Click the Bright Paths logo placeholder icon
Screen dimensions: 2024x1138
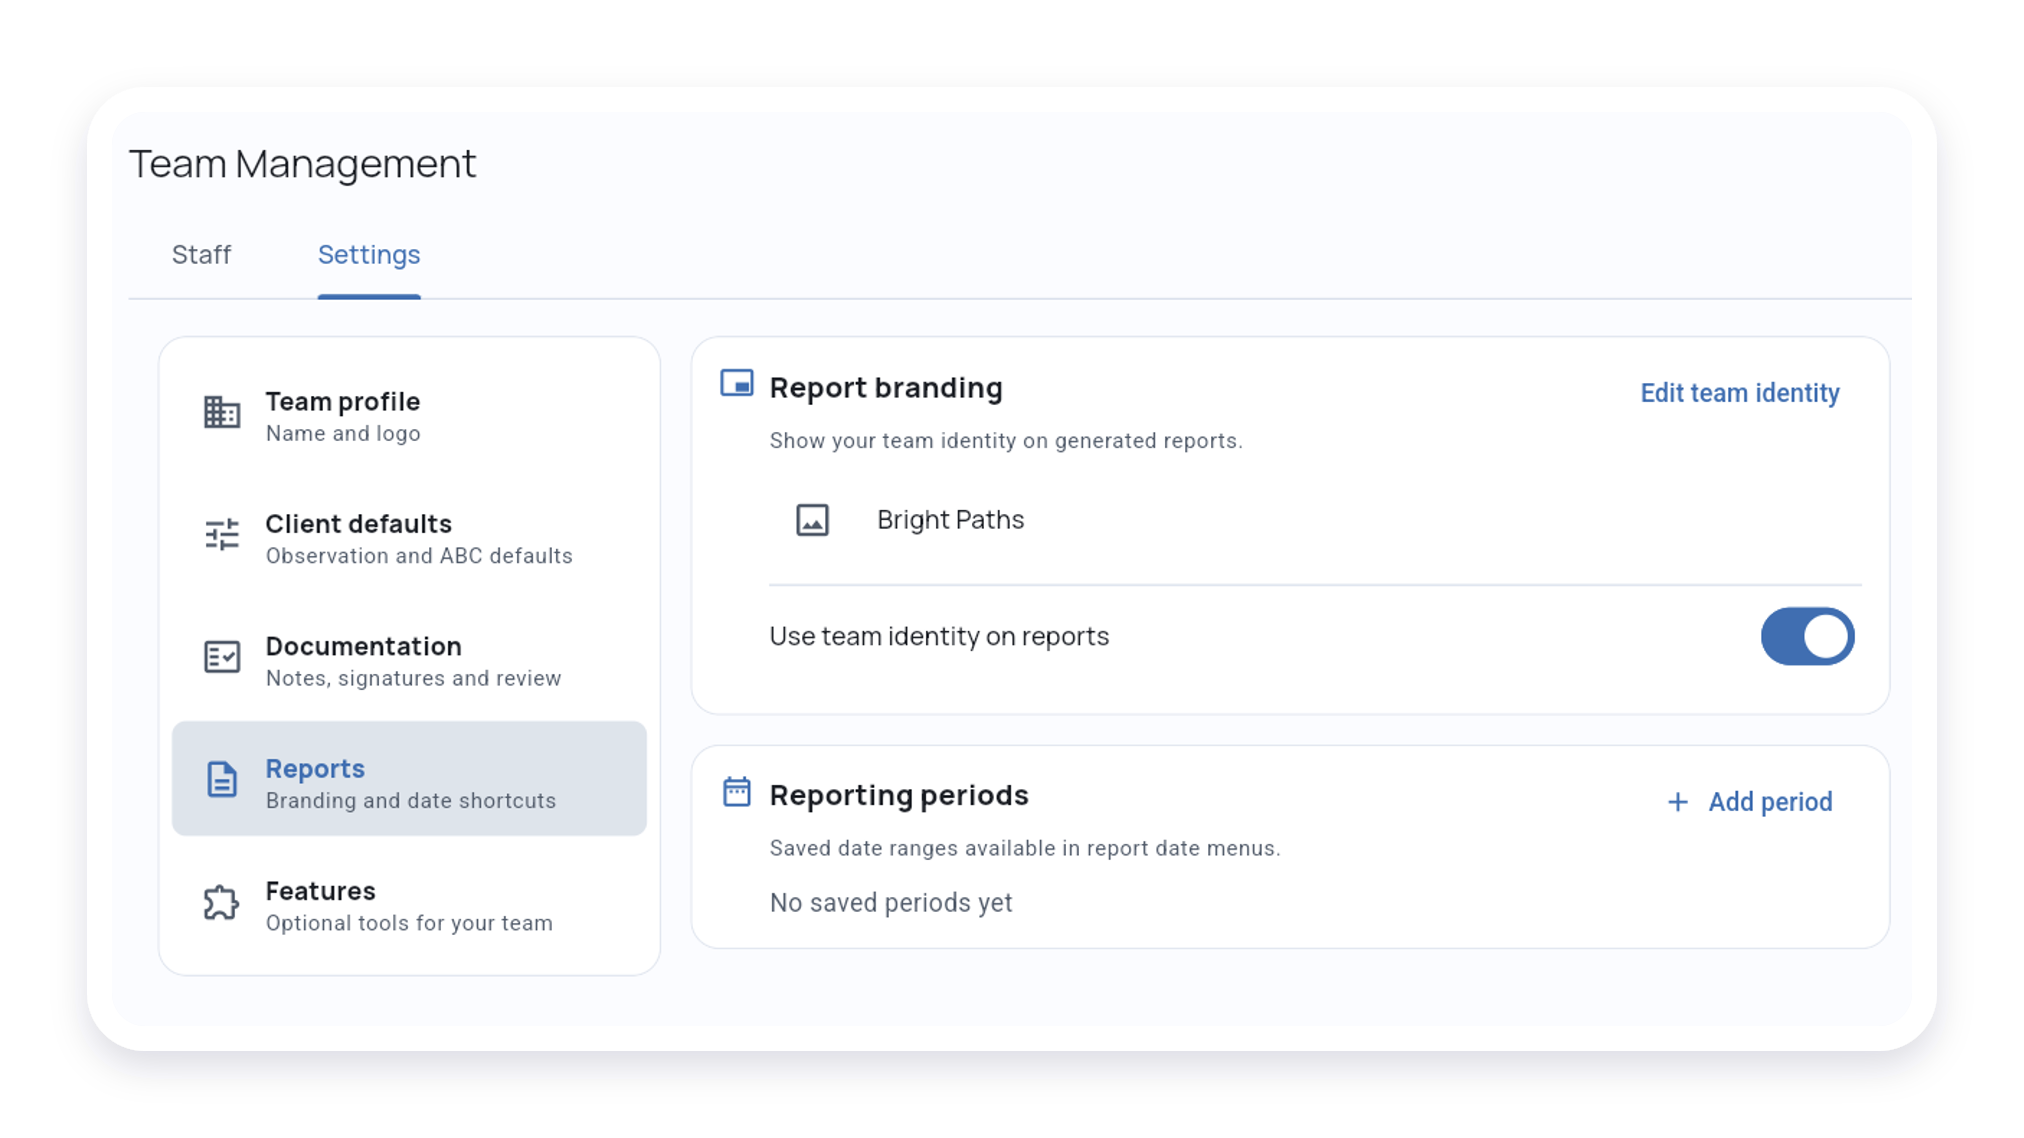click(812, 520)
